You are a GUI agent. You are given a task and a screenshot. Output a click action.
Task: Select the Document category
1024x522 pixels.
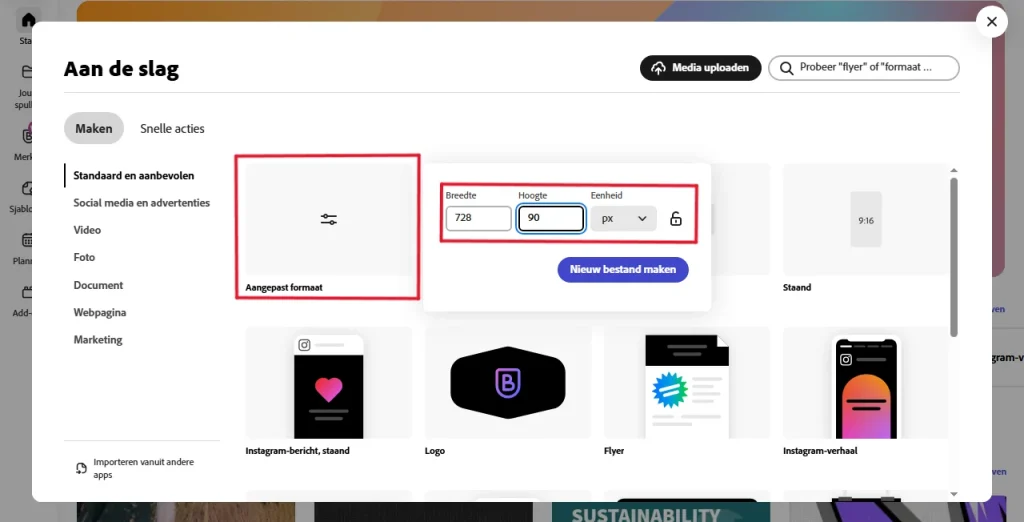[99, 285]
